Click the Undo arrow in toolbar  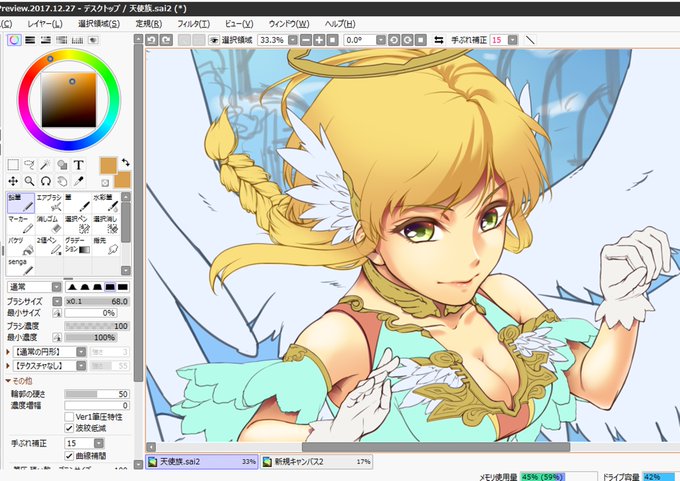point(151,40)
